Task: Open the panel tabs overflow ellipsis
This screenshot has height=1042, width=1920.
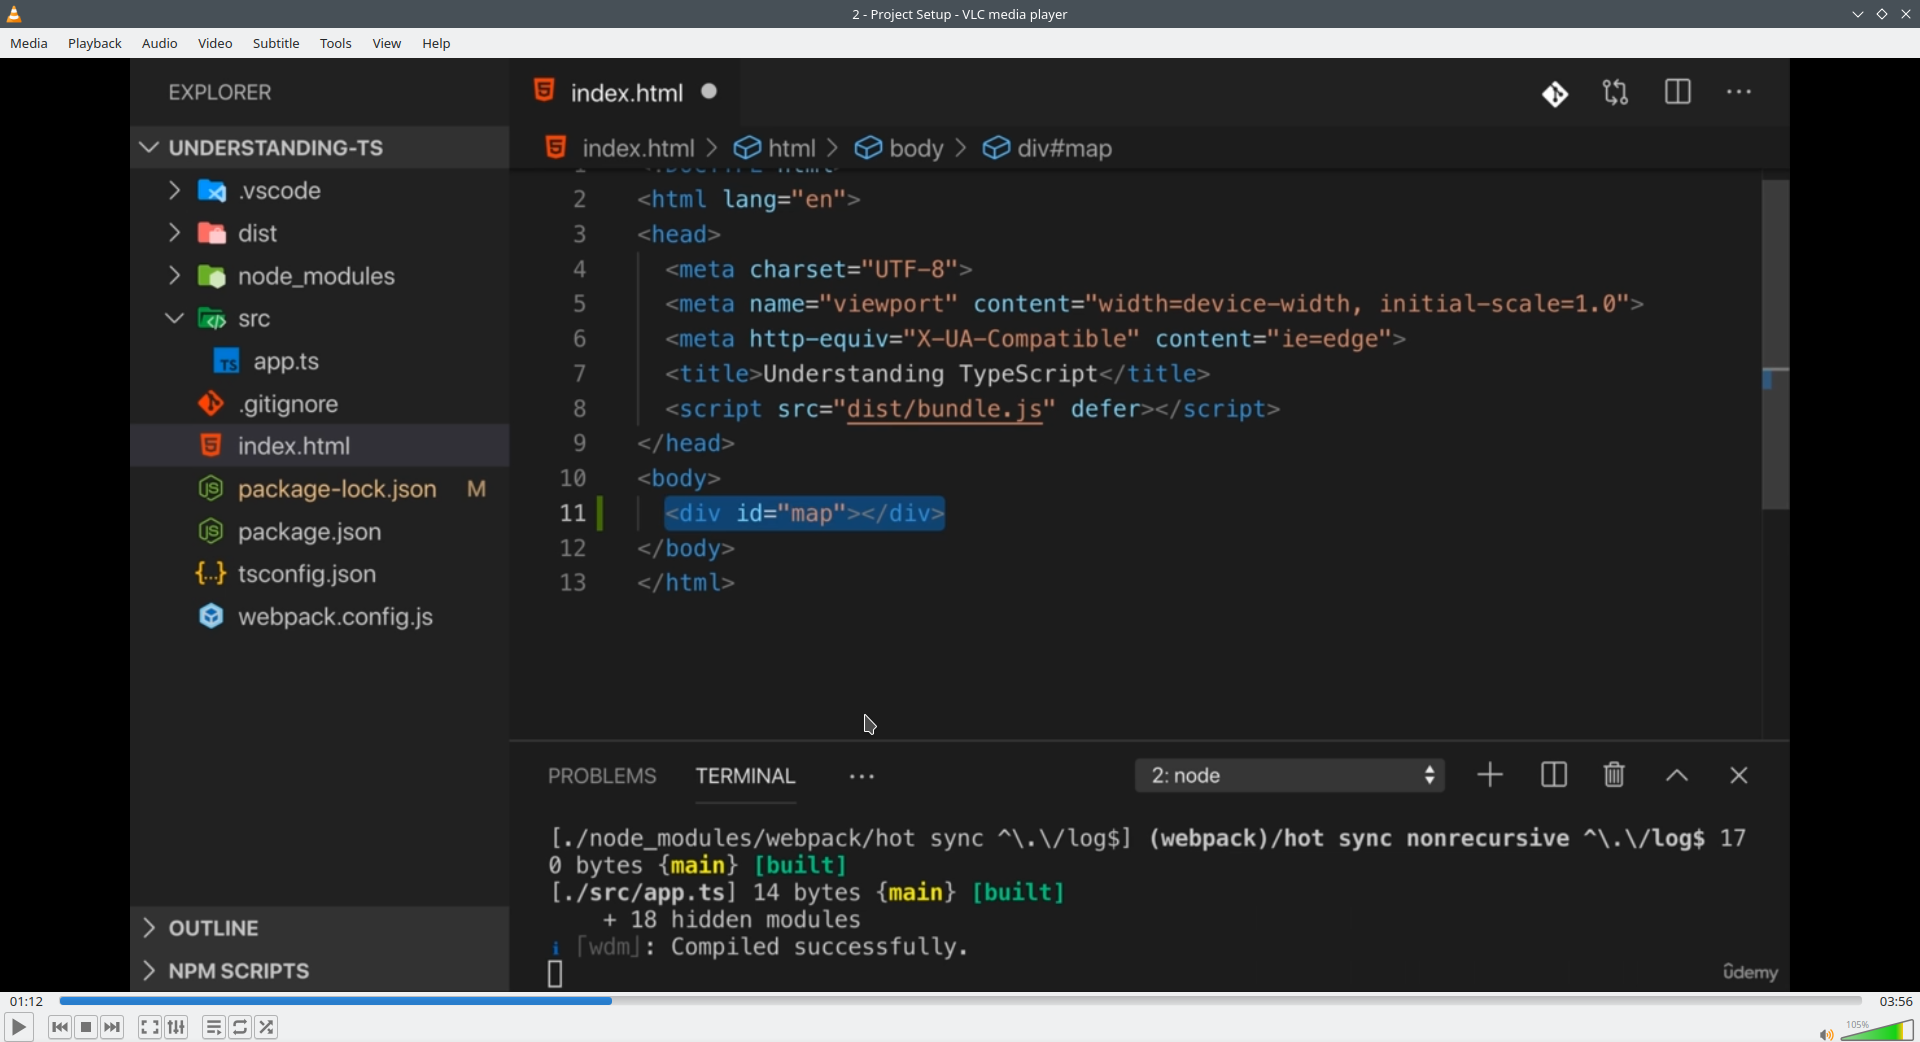Action: pos(862,776)
